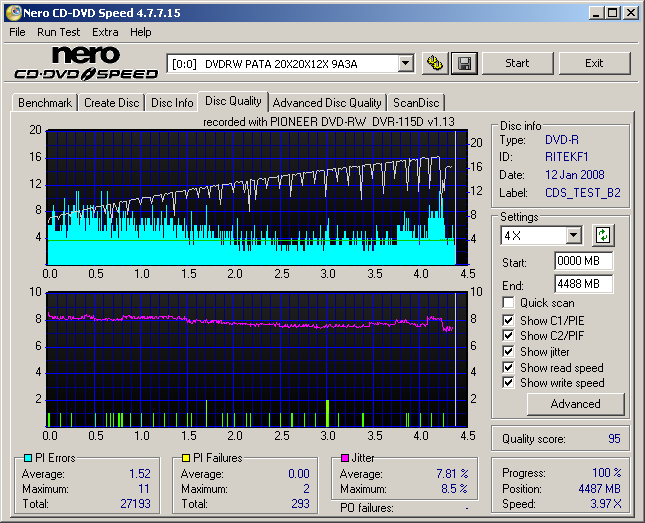Click the PO failures label

coord(367,508)
